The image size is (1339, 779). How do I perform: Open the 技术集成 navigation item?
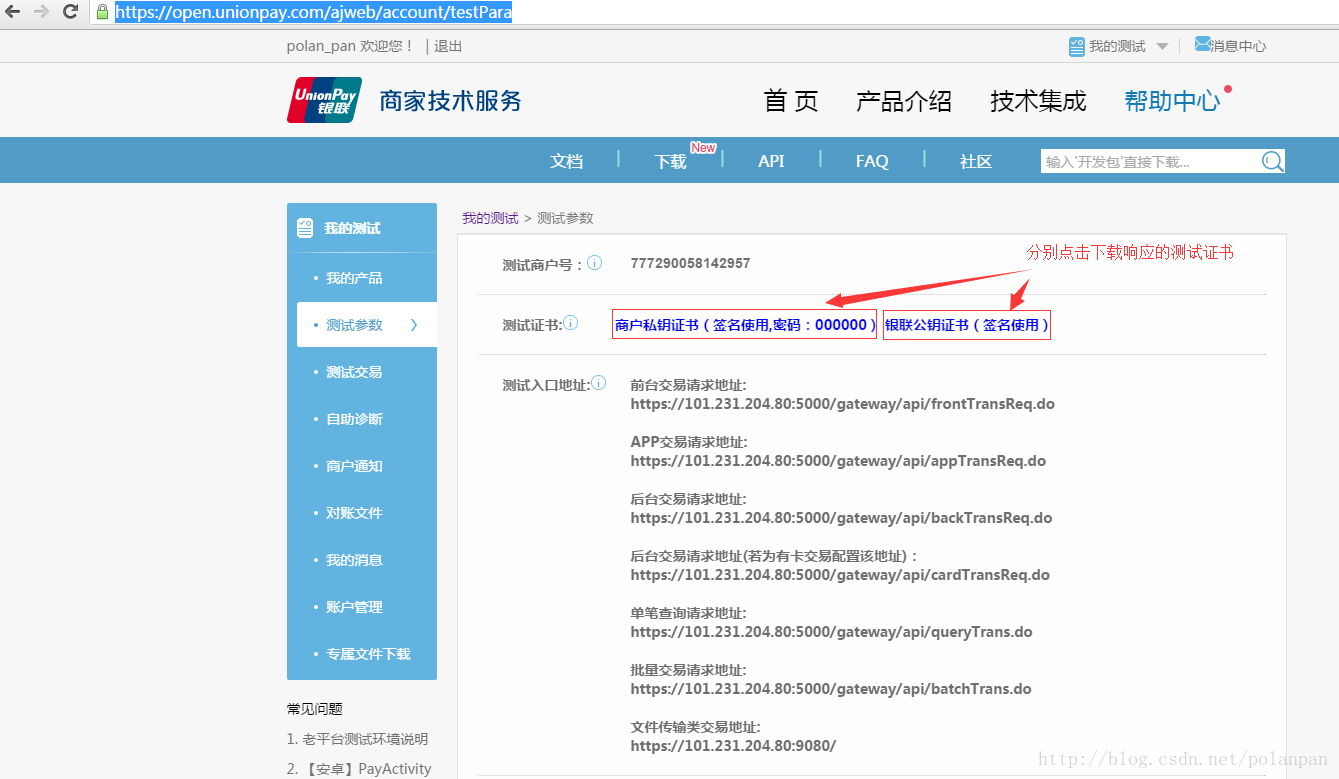[x=1038, y=101]
